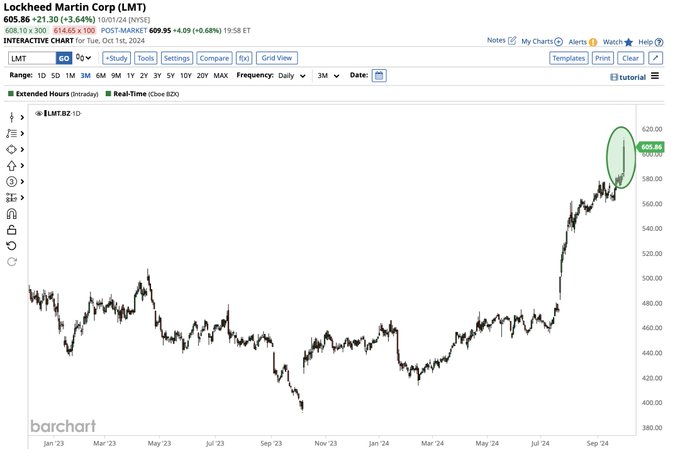Toggle Extended Hours intraday indicator
The image size is (680, 461).
tap(53, 94)
